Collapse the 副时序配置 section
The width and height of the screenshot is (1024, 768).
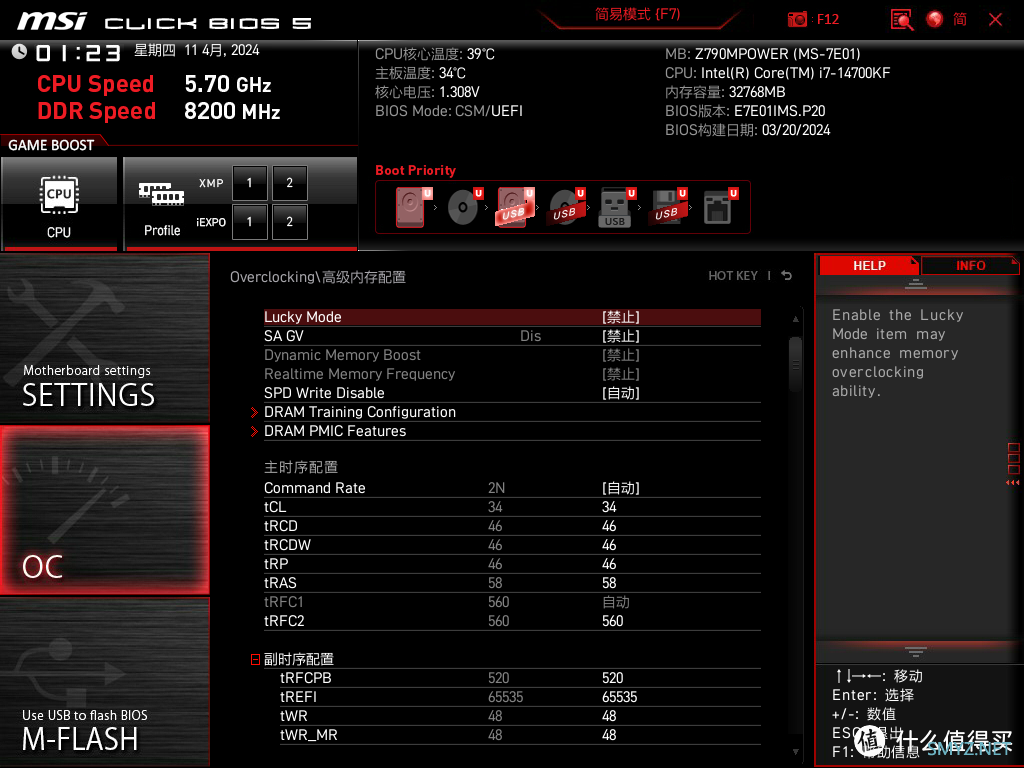coord(255,660)
